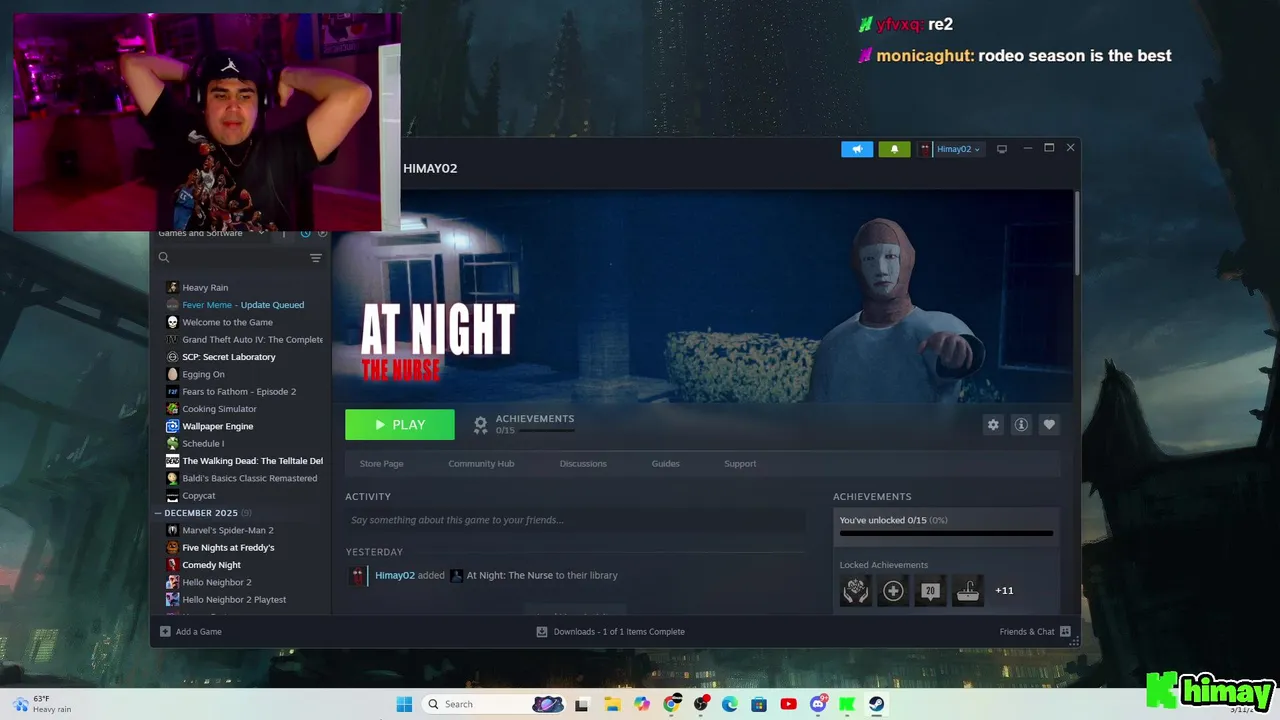Click the Achievements gear icon beside Play
Screen dimensions: 1280x720
(x=480, y=425)
